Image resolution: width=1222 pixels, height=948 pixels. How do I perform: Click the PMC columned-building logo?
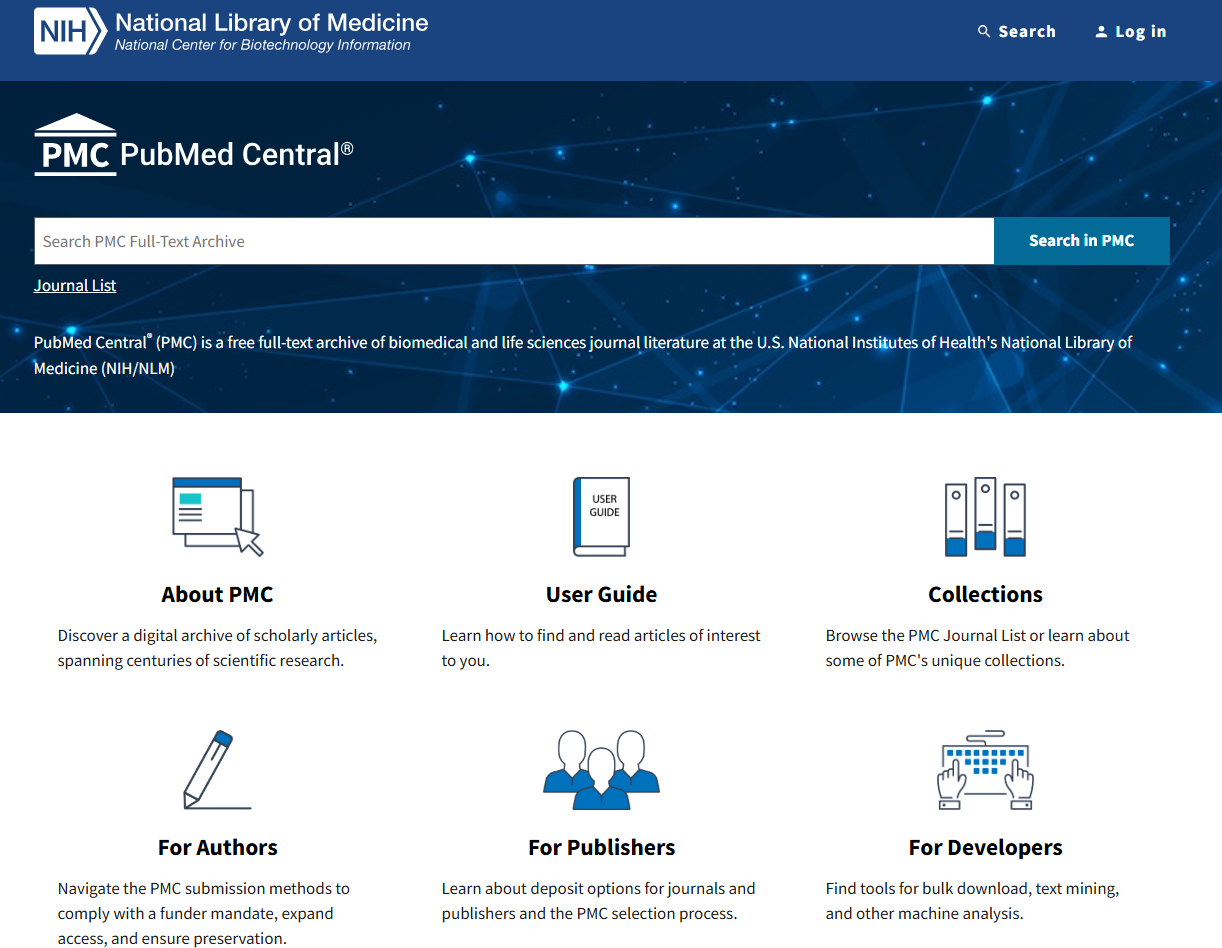pyautogui.click(x=75, y=143)
